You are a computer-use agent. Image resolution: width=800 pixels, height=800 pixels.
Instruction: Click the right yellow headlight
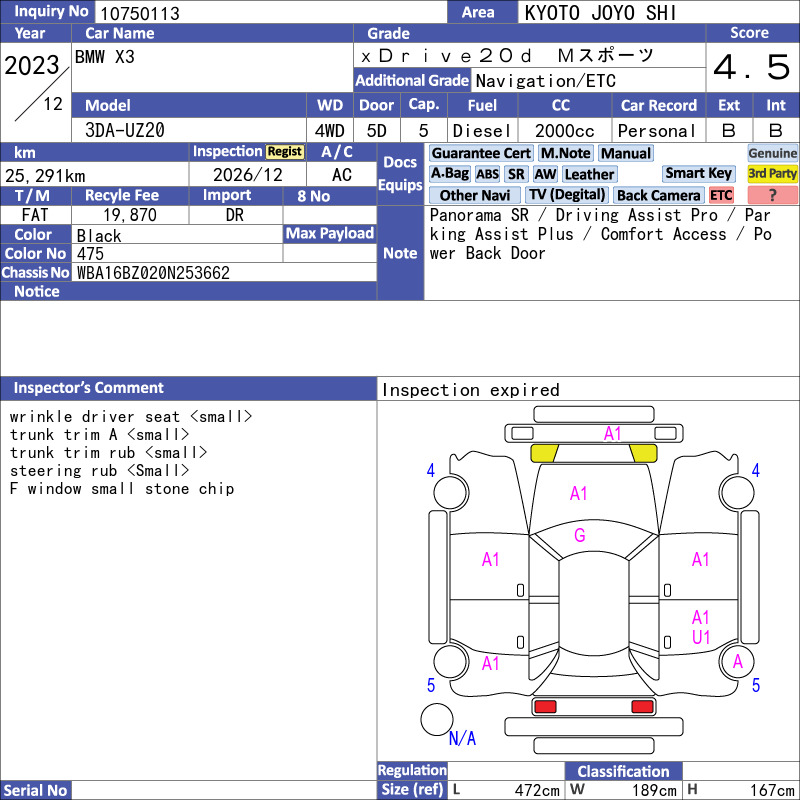pyautogui.click(x=643, y=453)
